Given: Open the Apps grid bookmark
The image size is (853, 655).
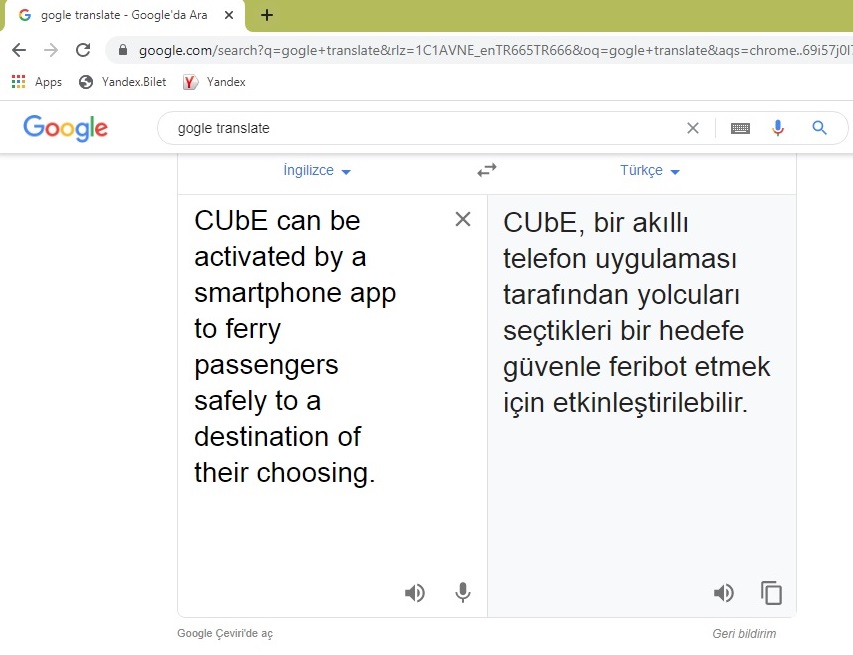Looking at the screenshot, I should tap(36, 82).
